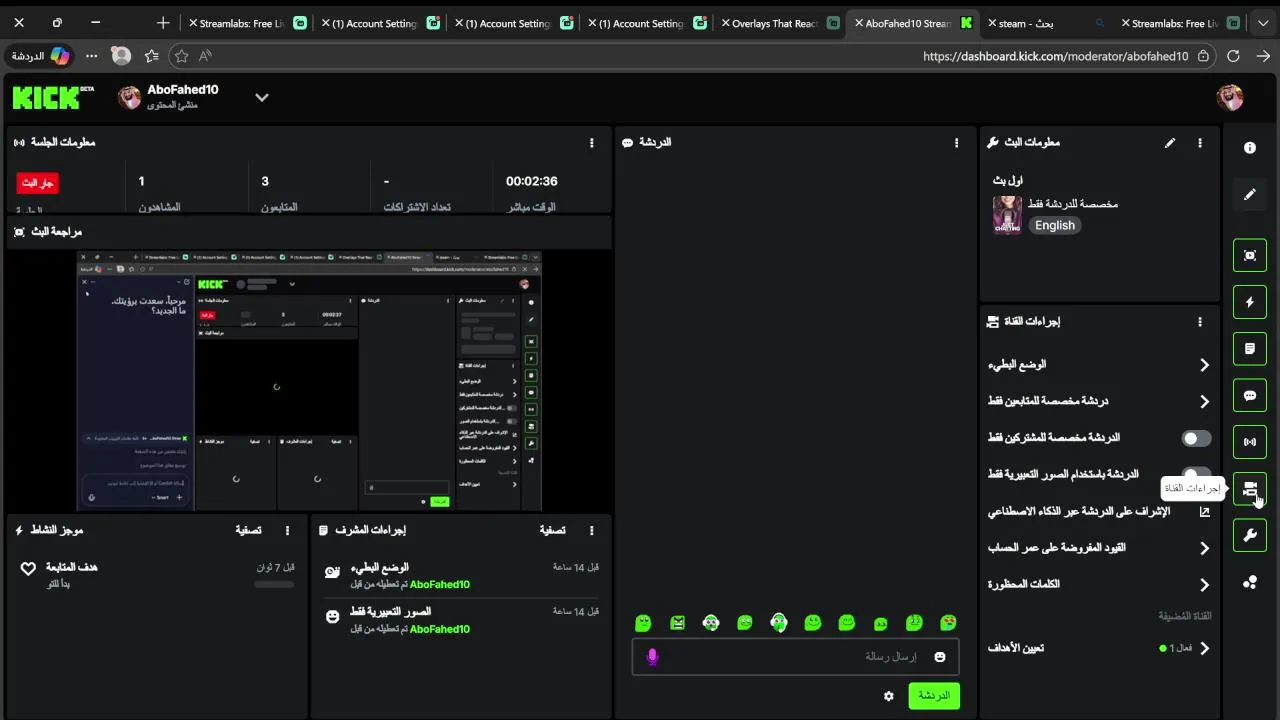This screenshot has width=1280, height=720.
Task: Open AI moderation external link icon
Action: (x=1204, y=512)
